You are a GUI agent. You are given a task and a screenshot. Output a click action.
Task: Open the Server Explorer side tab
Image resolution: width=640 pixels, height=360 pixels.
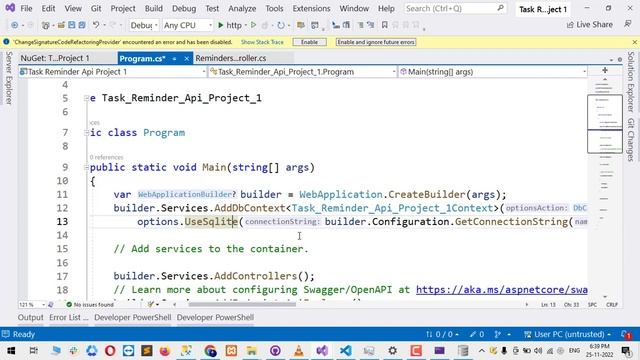click(9, 78)
